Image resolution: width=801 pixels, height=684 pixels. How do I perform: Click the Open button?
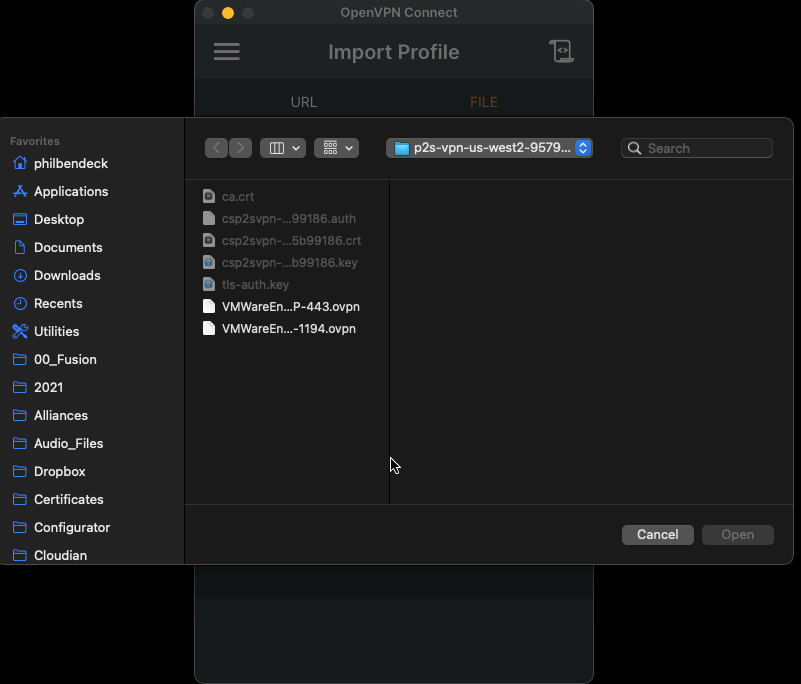click(737, 534)
